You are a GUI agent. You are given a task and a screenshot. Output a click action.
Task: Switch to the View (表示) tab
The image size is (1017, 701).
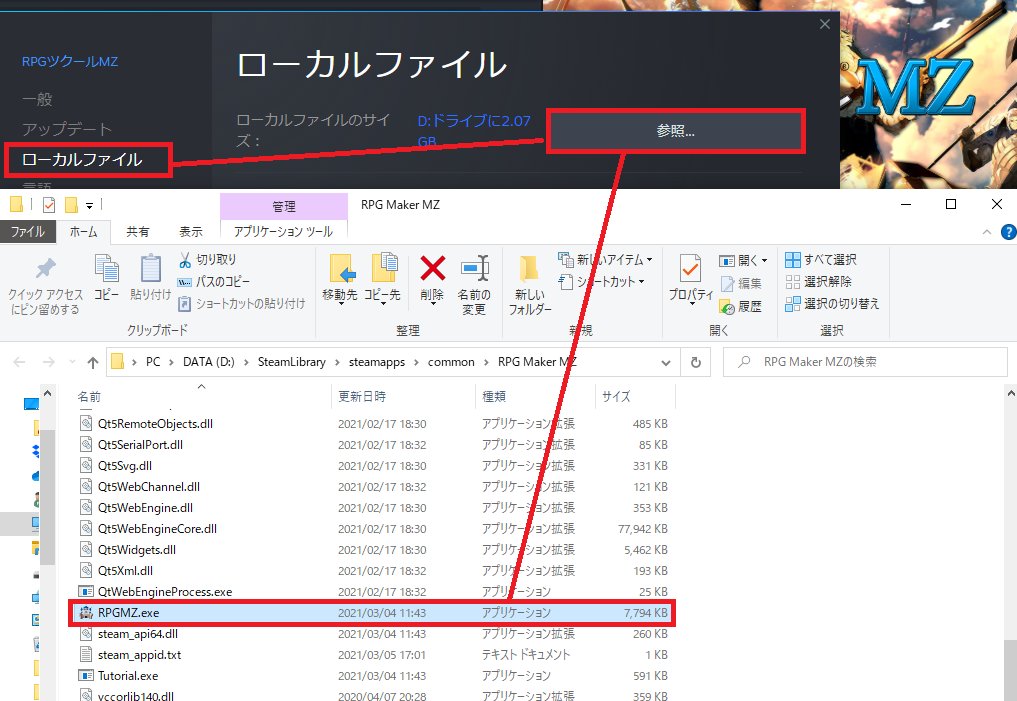191,232
